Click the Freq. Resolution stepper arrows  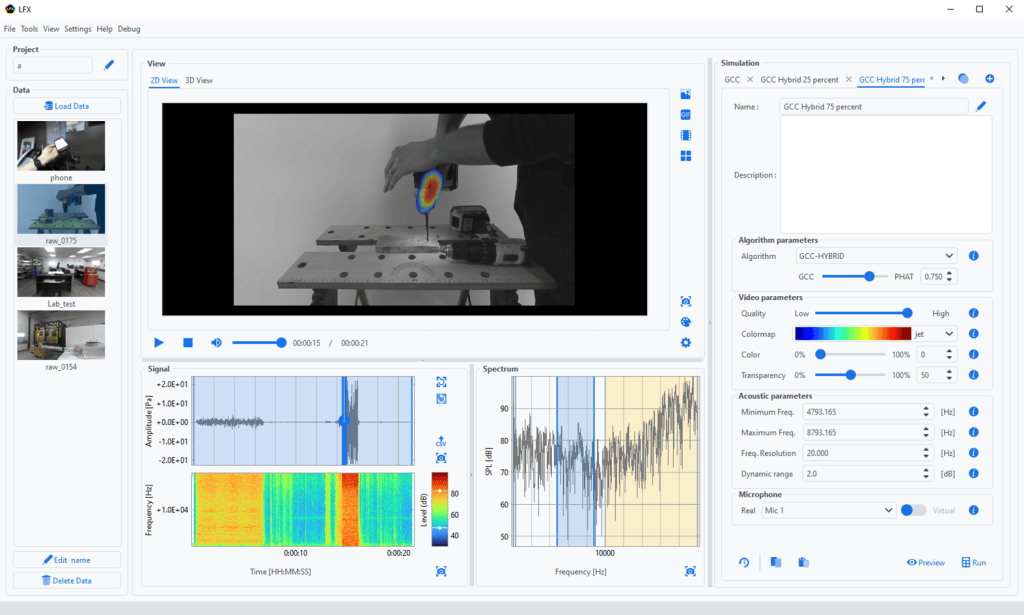pyautogui.click(x=926, y=453)
